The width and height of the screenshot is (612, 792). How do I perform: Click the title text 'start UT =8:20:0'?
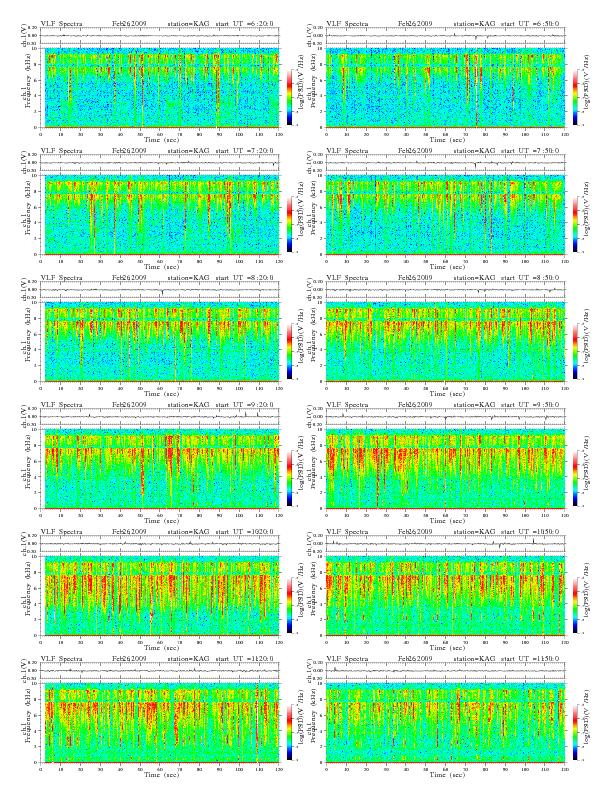coord(244,278)
